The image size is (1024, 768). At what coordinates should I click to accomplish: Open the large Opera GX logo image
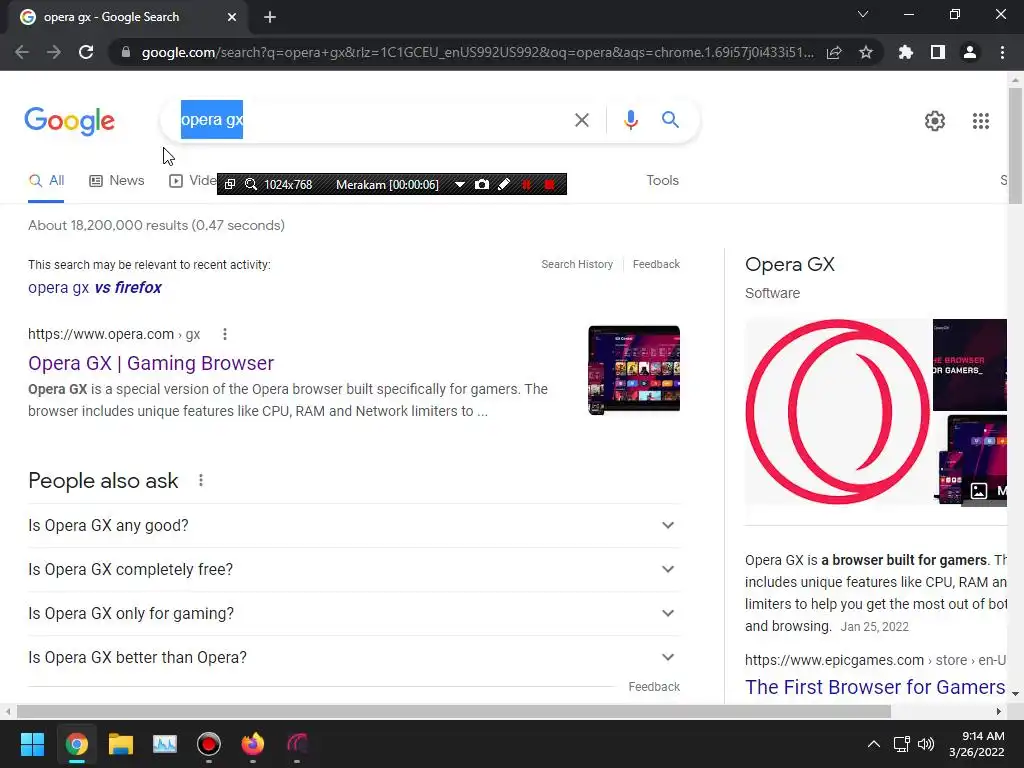point(837,411)
